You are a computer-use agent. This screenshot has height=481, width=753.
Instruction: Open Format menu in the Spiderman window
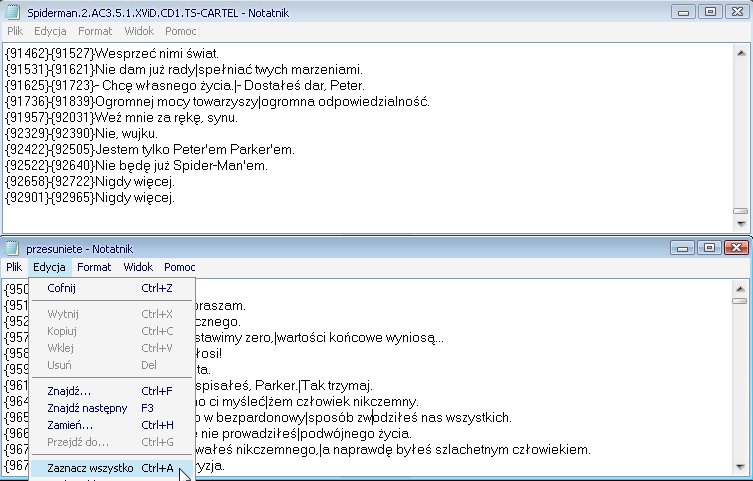click(95, 31)
